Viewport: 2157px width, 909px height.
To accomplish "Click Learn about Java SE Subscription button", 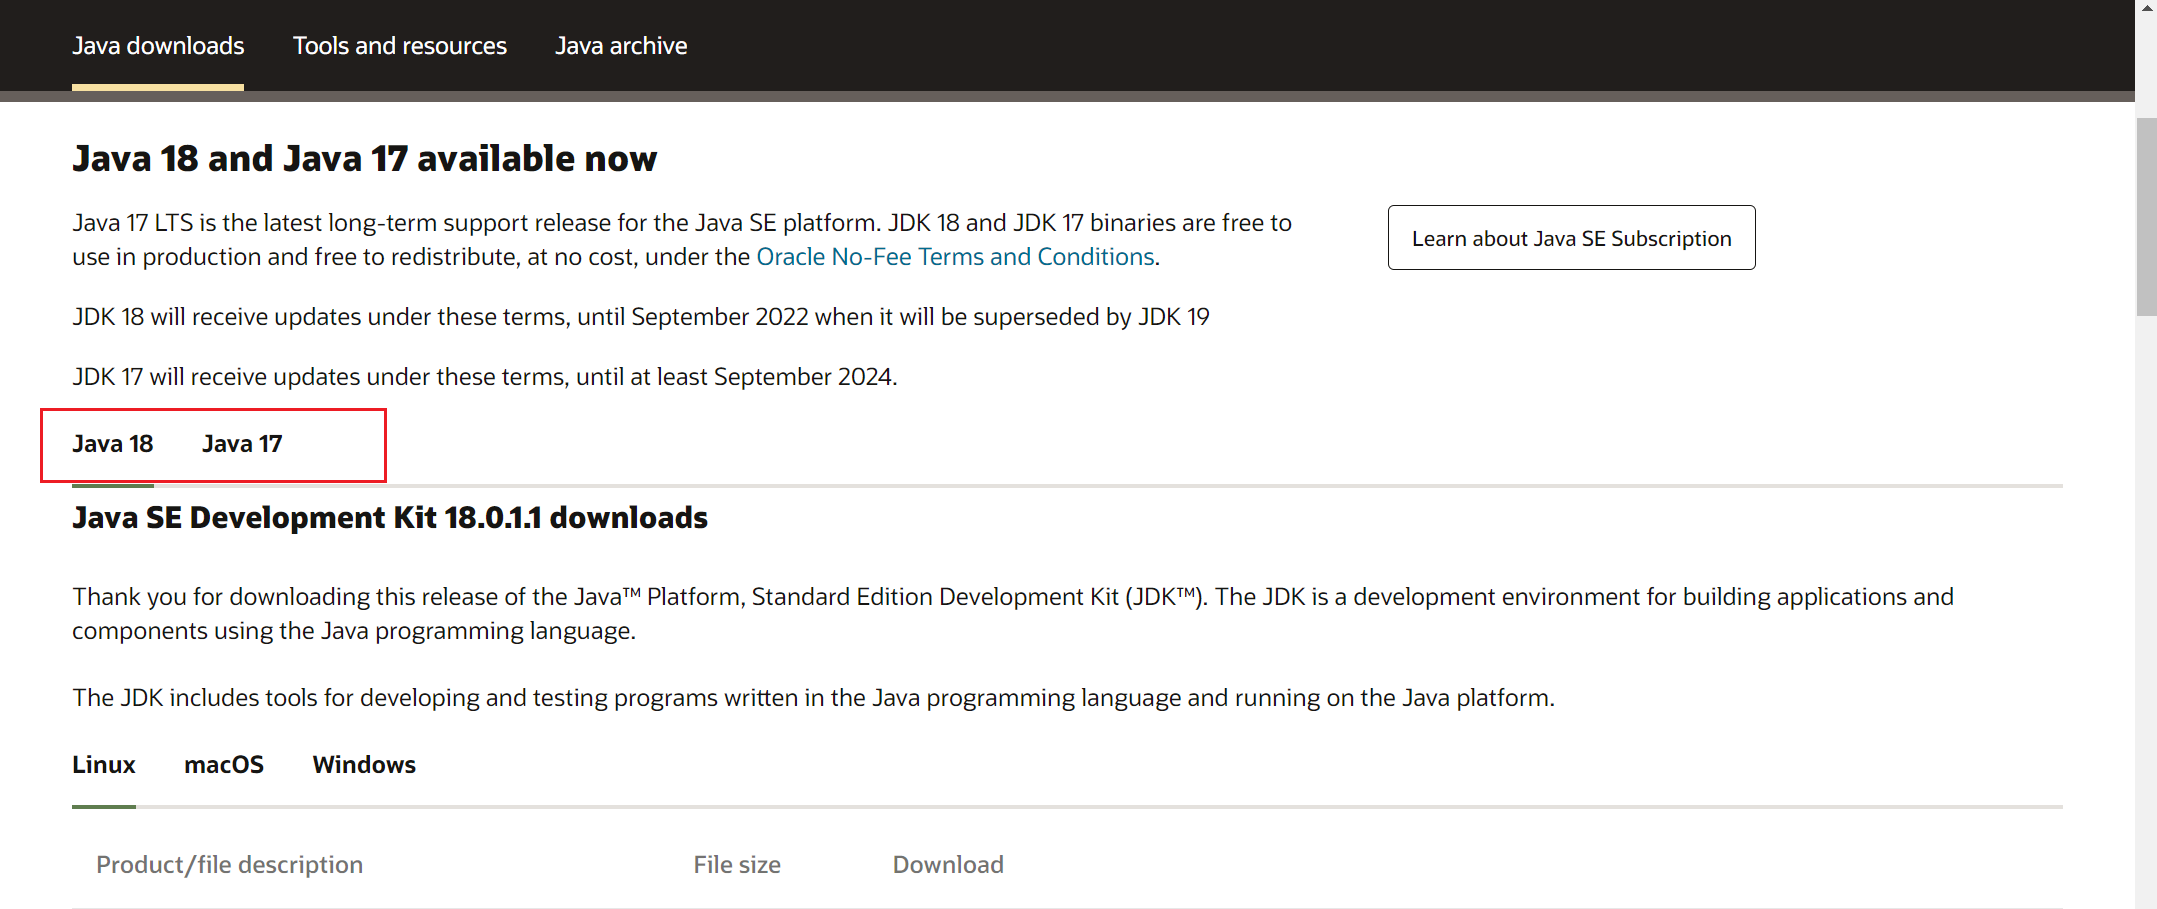I will click(1571, 238).
